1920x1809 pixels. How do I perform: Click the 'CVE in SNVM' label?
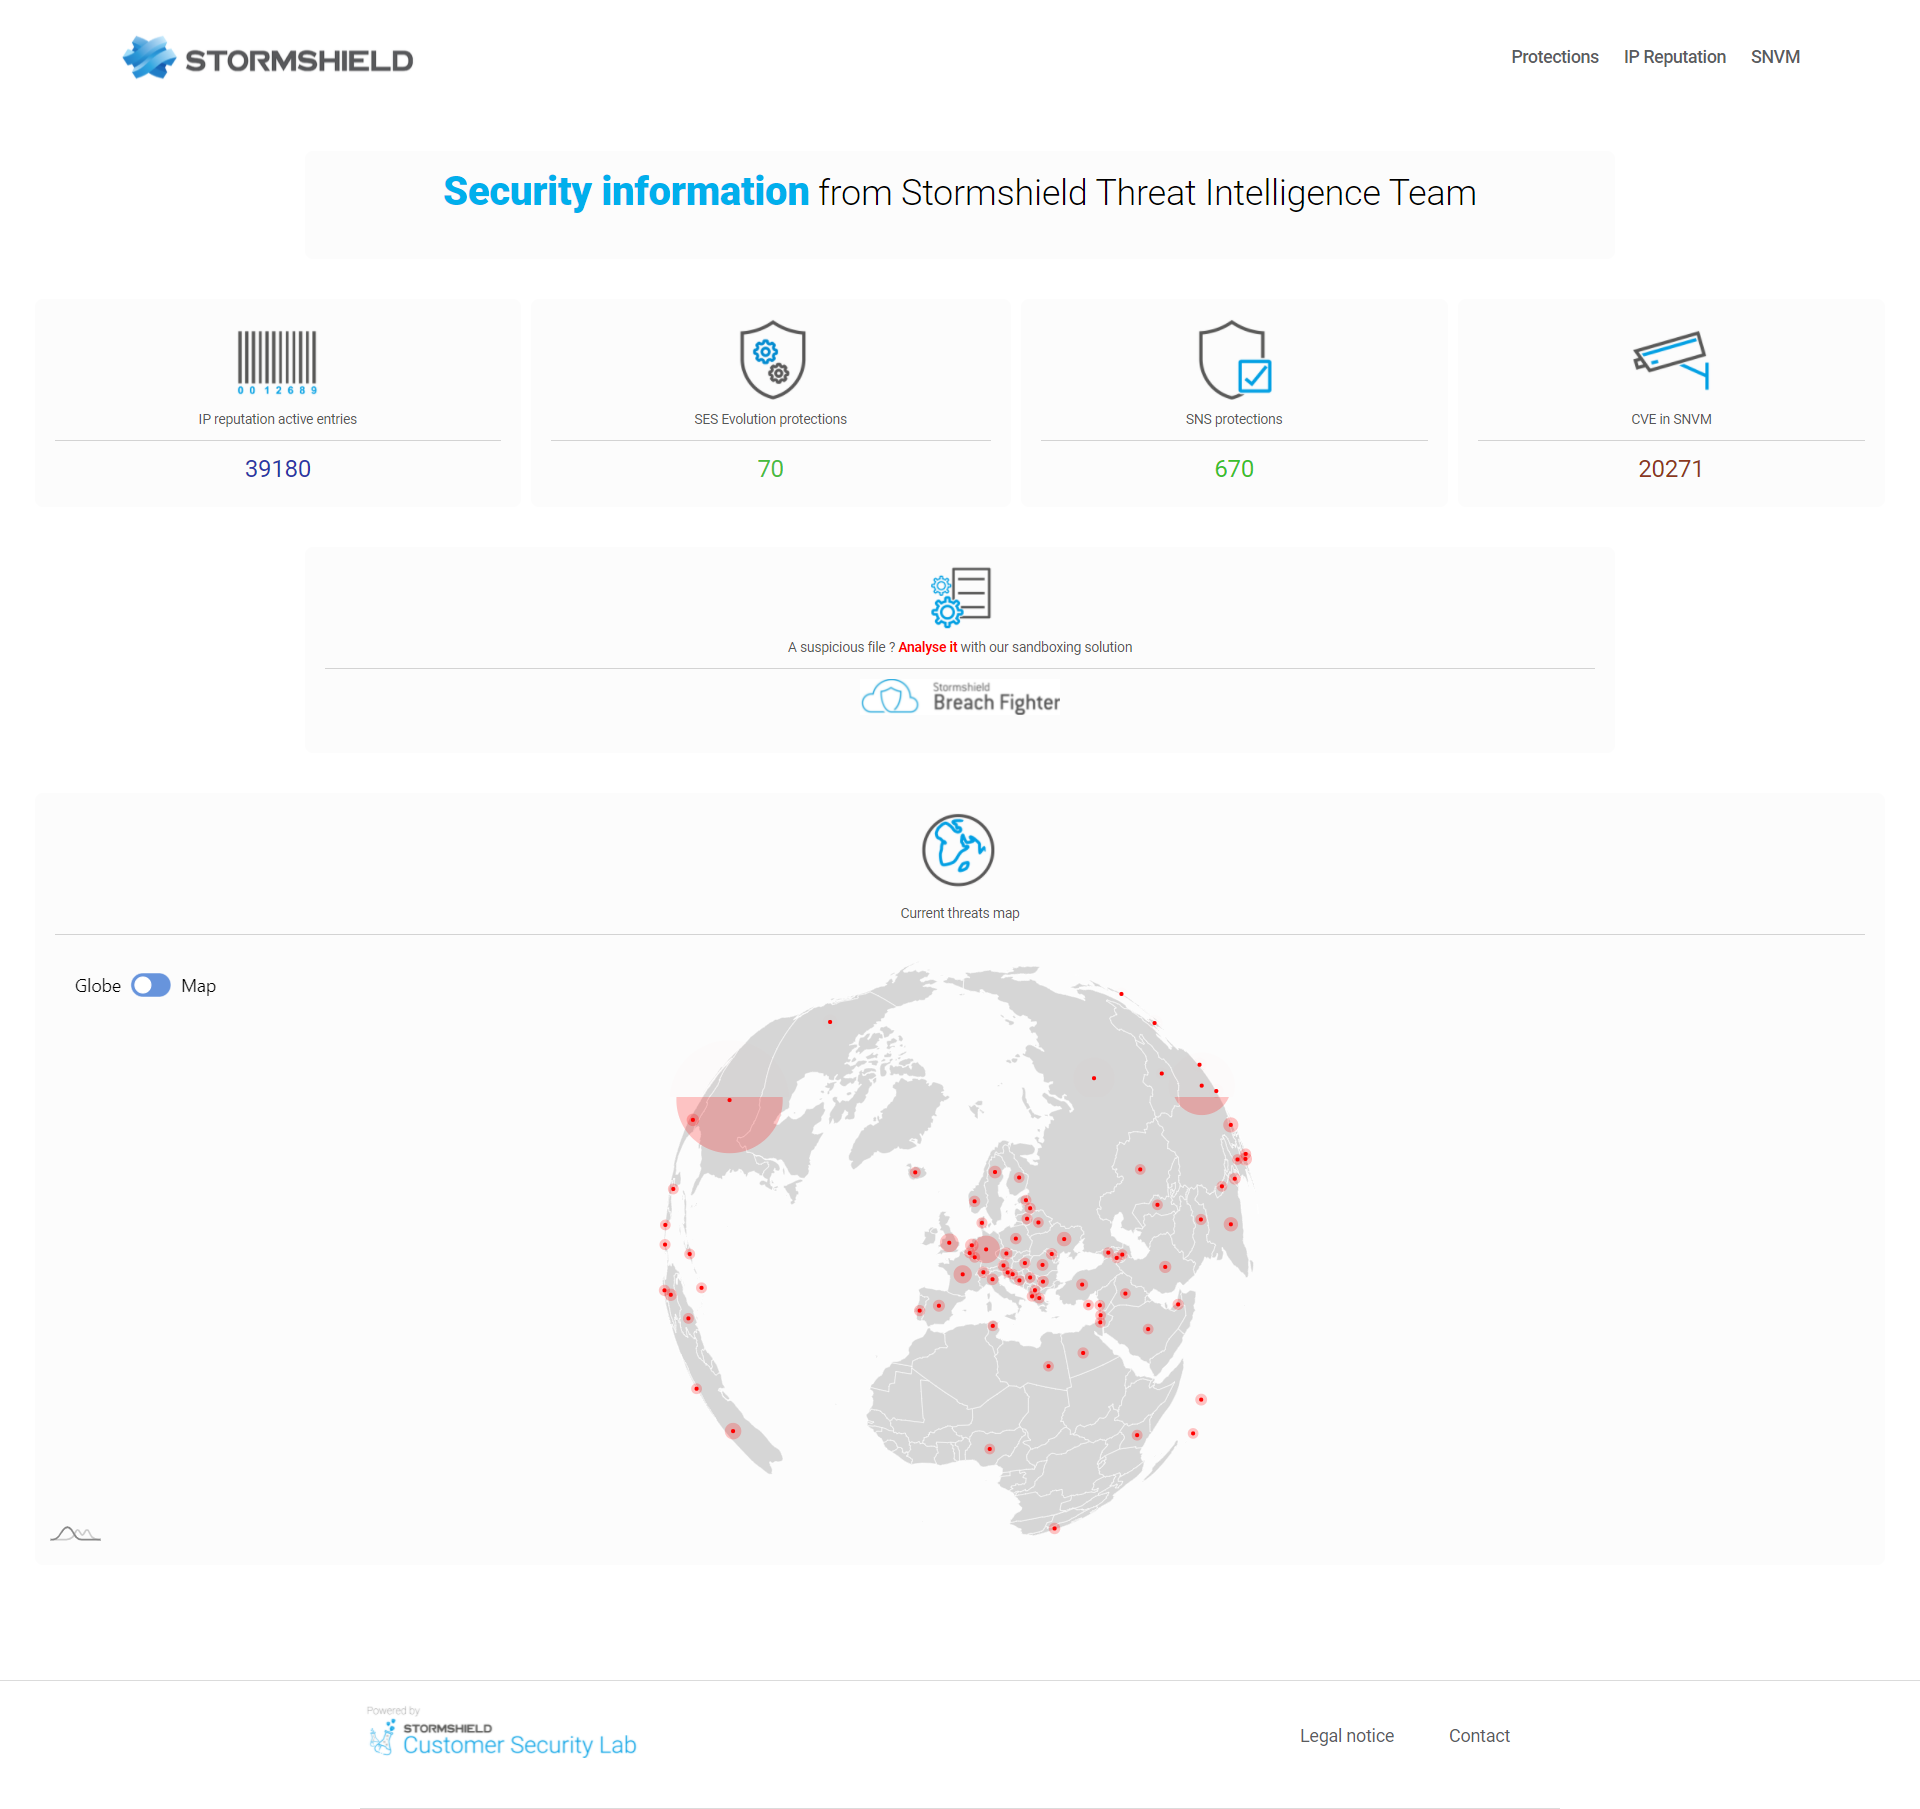tap(1671, 419)
